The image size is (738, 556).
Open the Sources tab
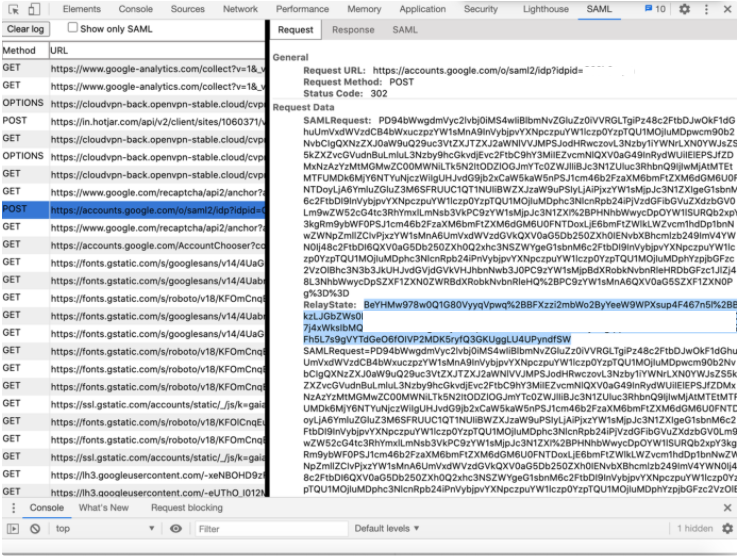pos(187,9)
